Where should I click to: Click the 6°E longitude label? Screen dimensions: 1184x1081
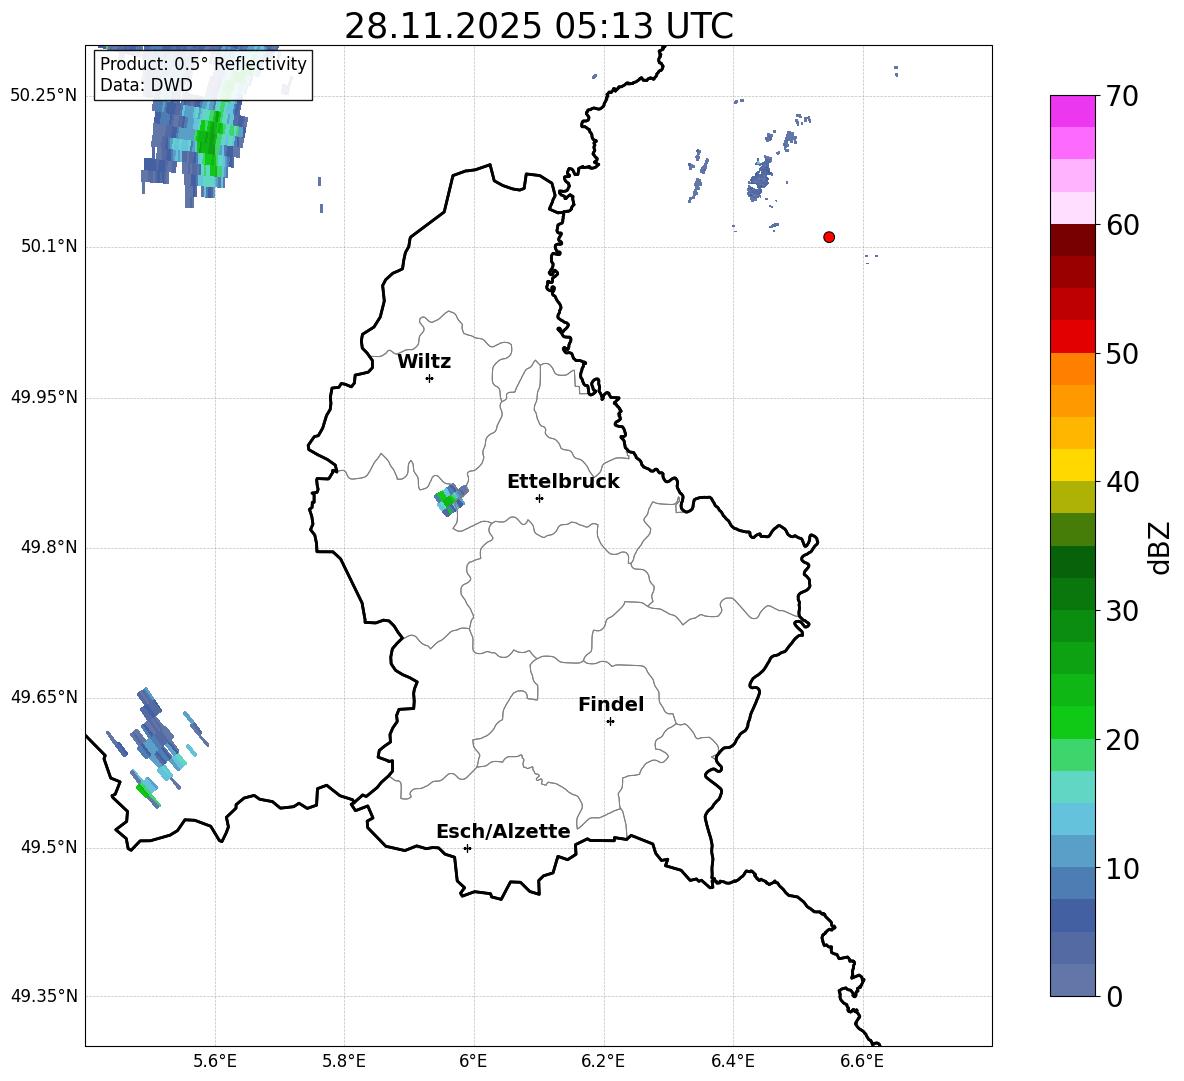tap(473, 1061)
